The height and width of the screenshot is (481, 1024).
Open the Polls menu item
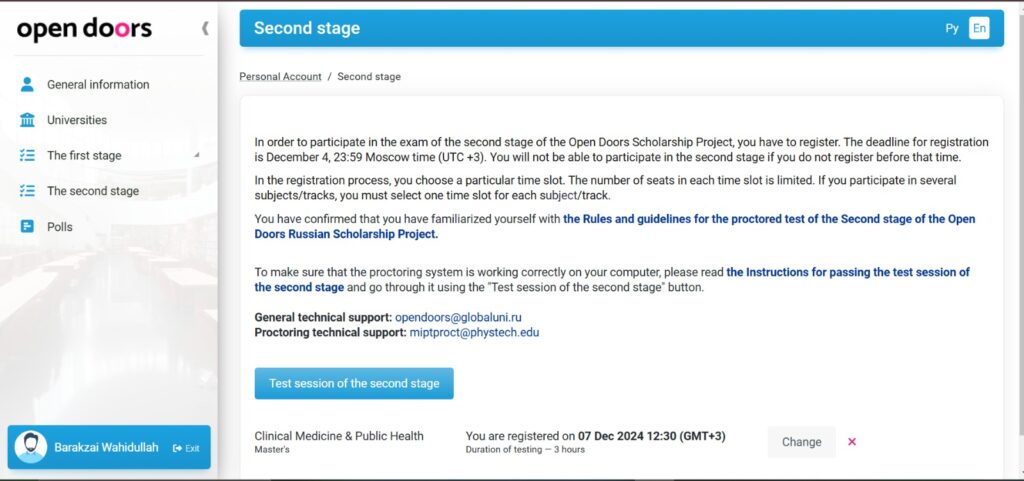[x=59, y=227]
